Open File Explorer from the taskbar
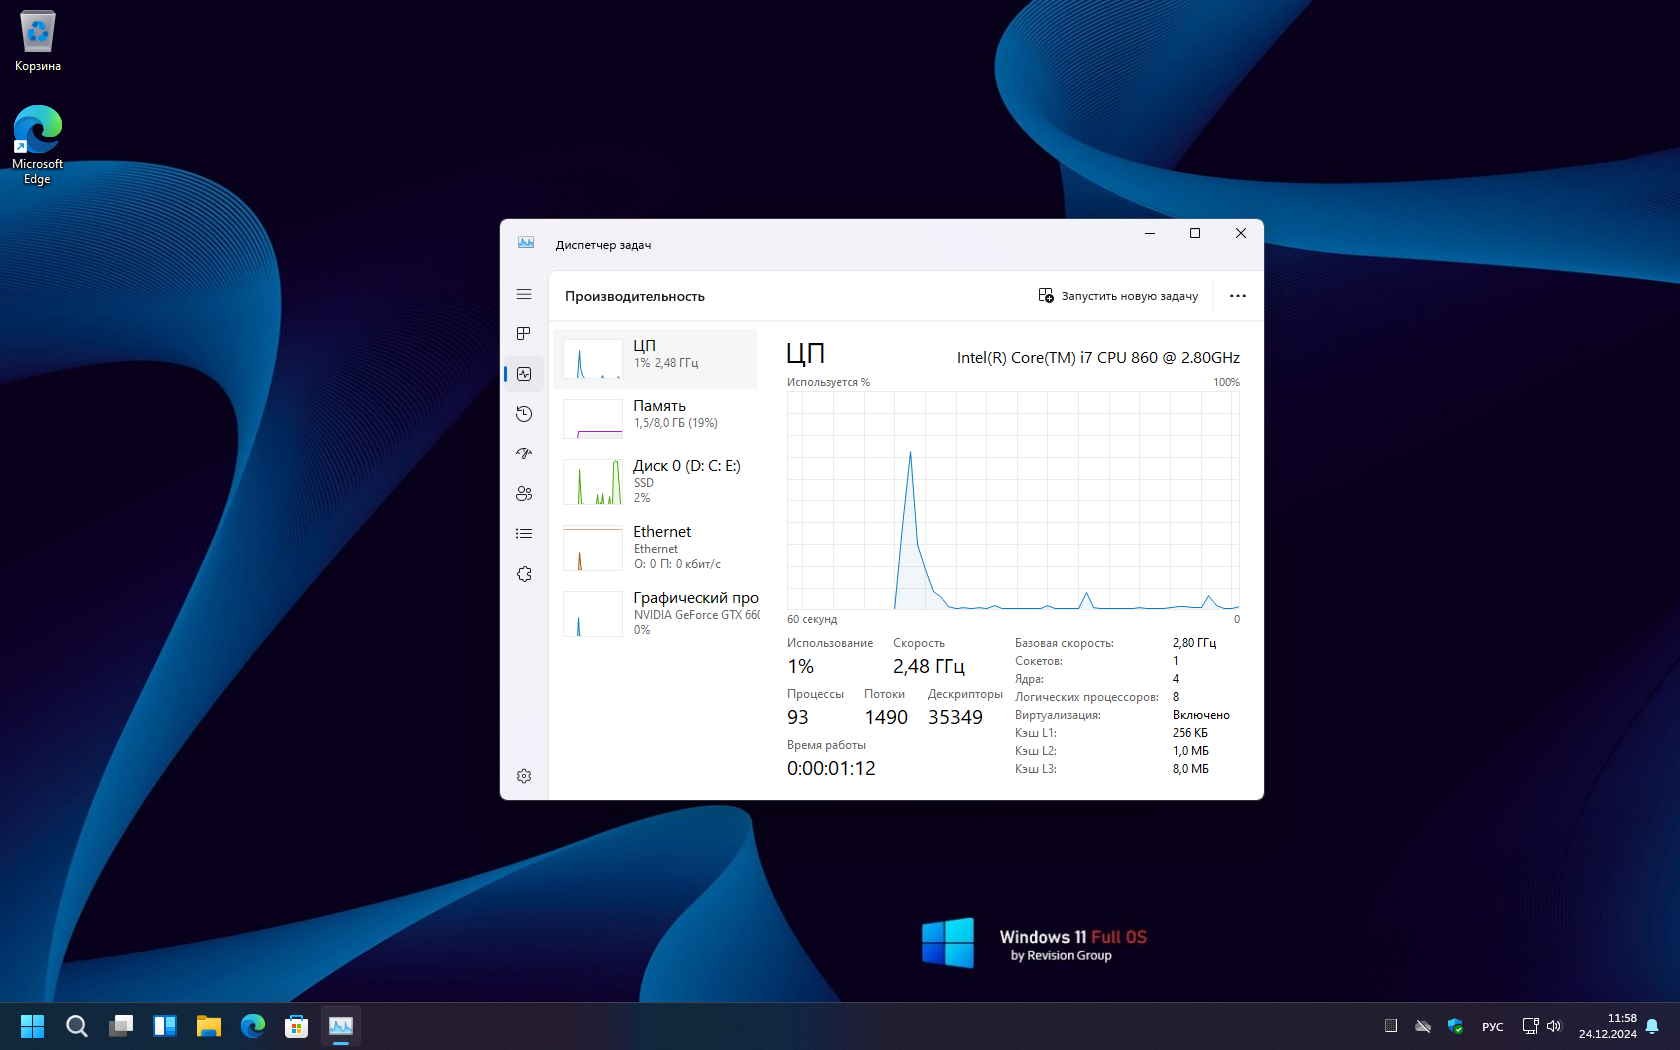 point(209,1026)
